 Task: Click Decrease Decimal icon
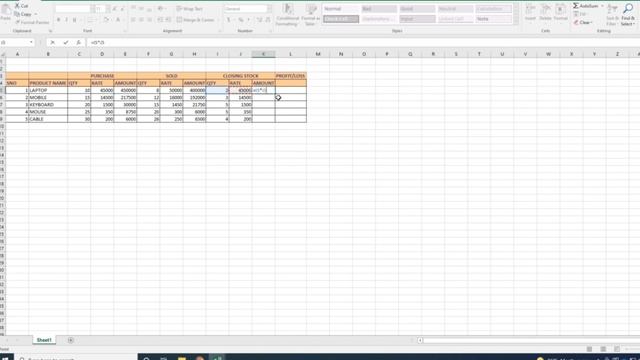pyautogui.click(x=268, y=20)
